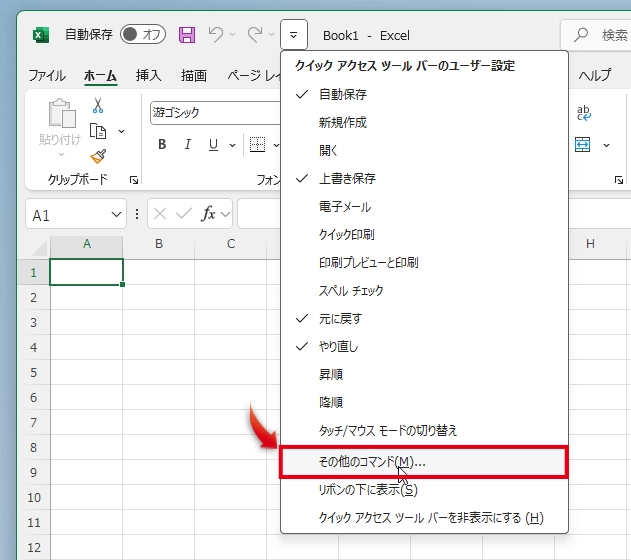
Task: Choose クイック アクセス ツール バーを非表示にする (H)
Action: click(x=424, y=518)
